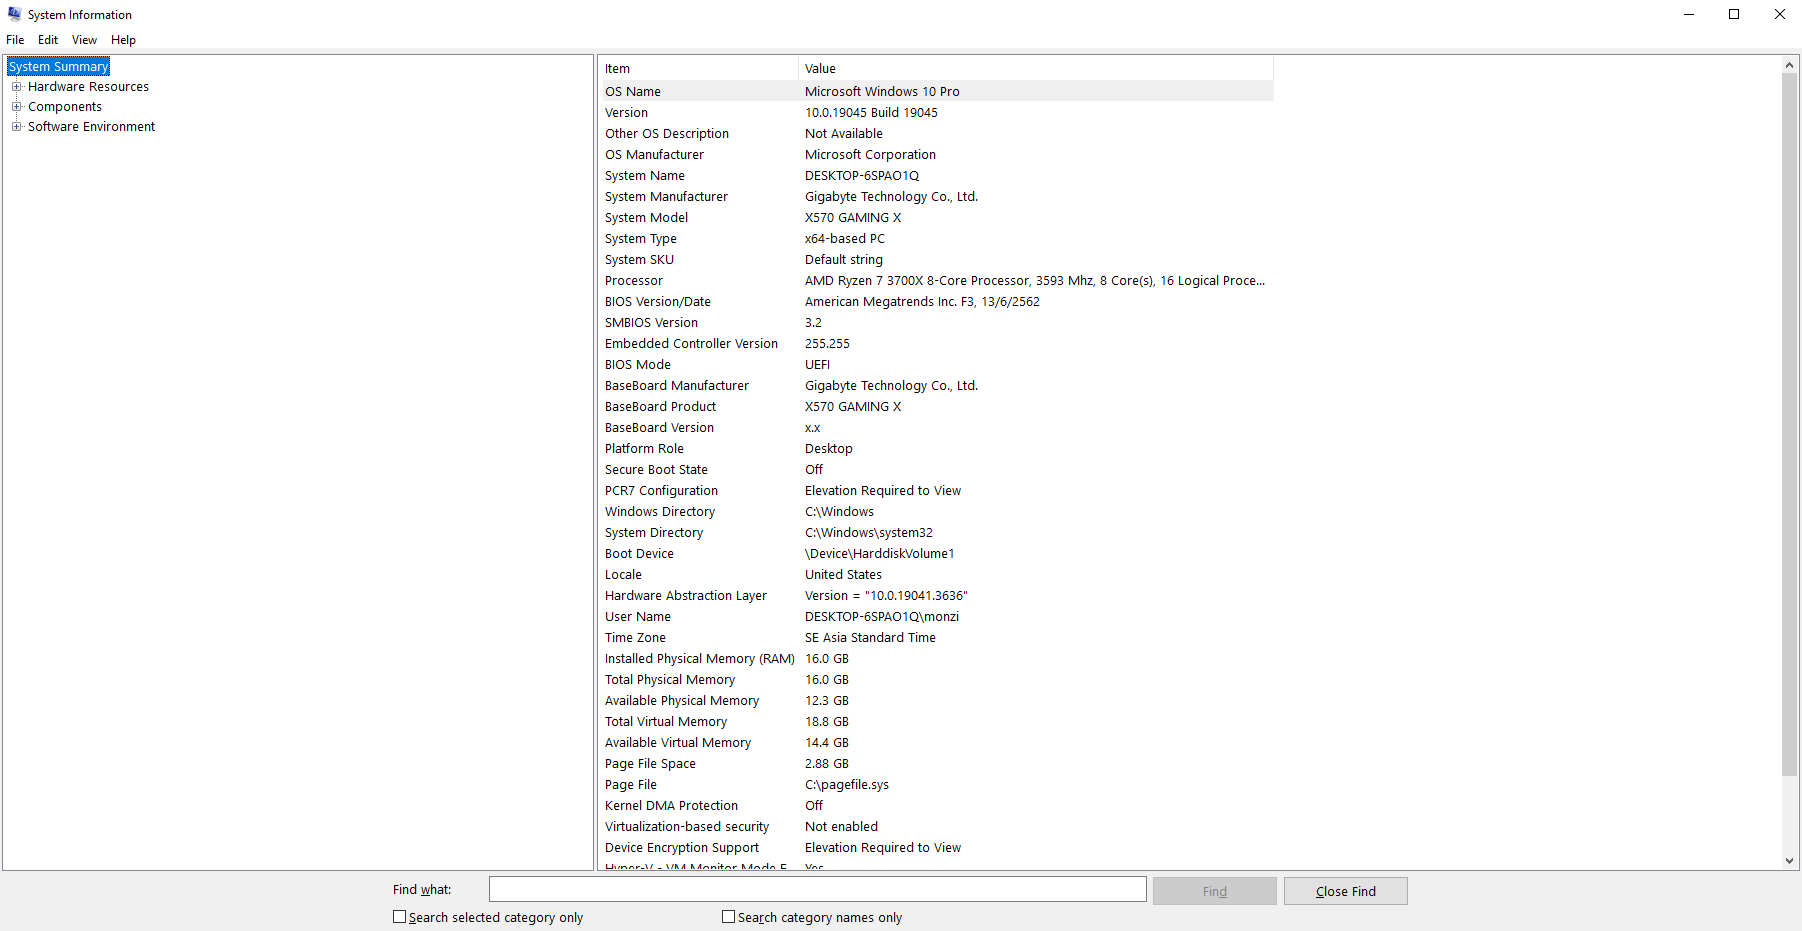The width and height of the screenshot is (1802, 931).
Task: Open the View menu
Action: 84,40
